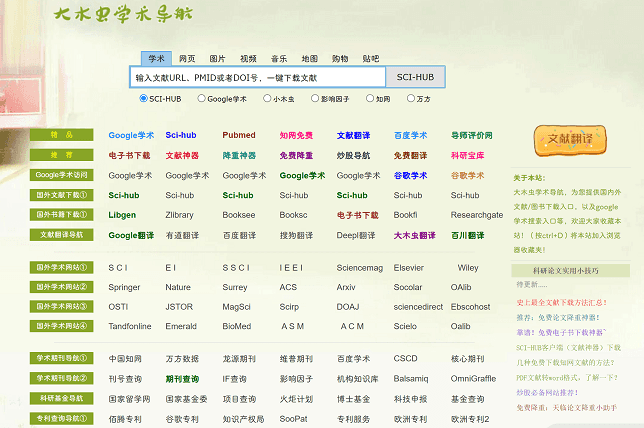Open the green 国外文献下载① category label

tap(62, 195)
